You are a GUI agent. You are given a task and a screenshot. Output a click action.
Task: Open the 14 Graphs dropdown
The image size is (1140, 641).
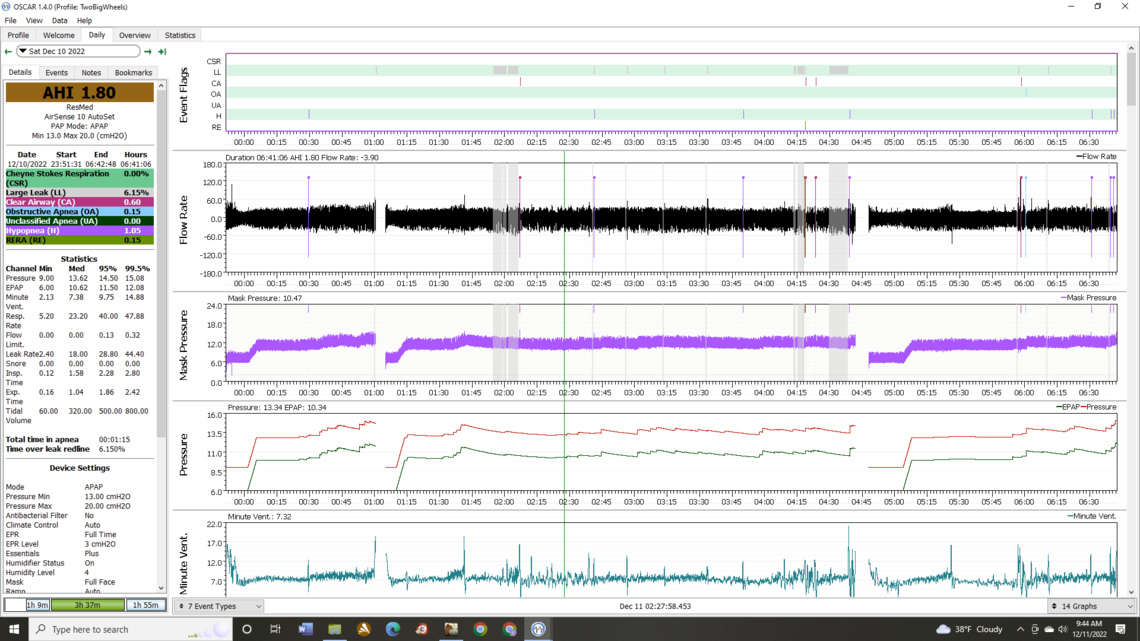point(1092,606)
